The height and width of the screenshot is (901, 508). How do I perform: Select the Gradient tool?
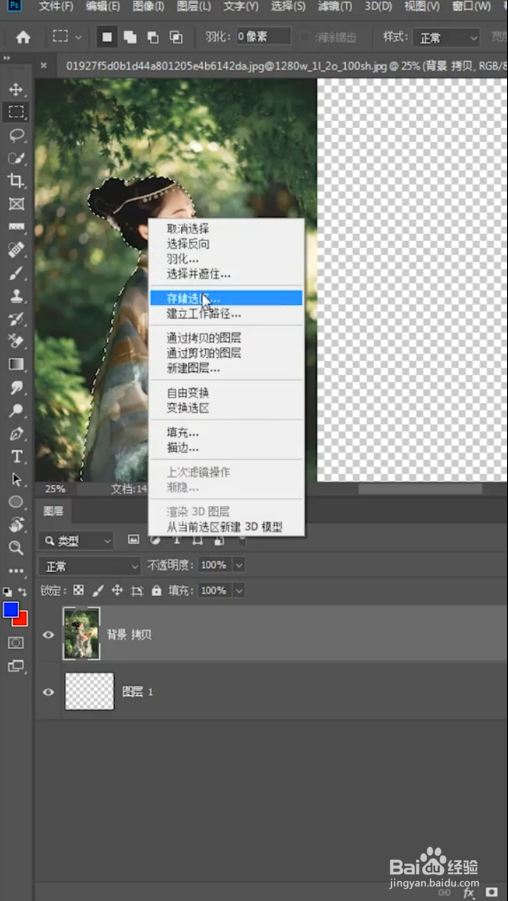click(x=16, y=364)
